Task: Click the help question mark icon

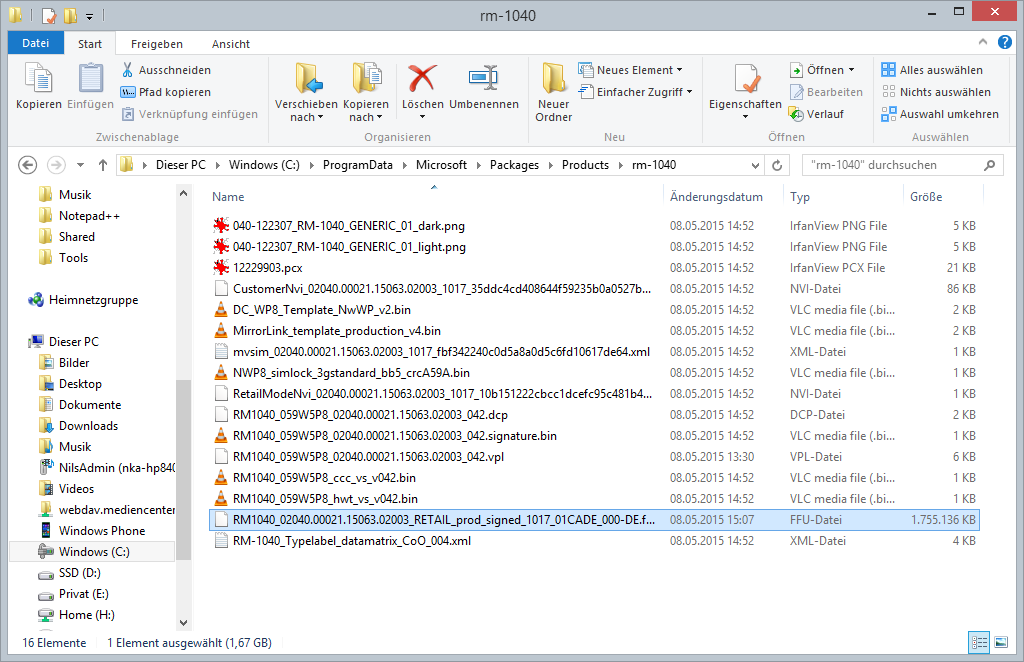Action: (x=1004, y=42)
